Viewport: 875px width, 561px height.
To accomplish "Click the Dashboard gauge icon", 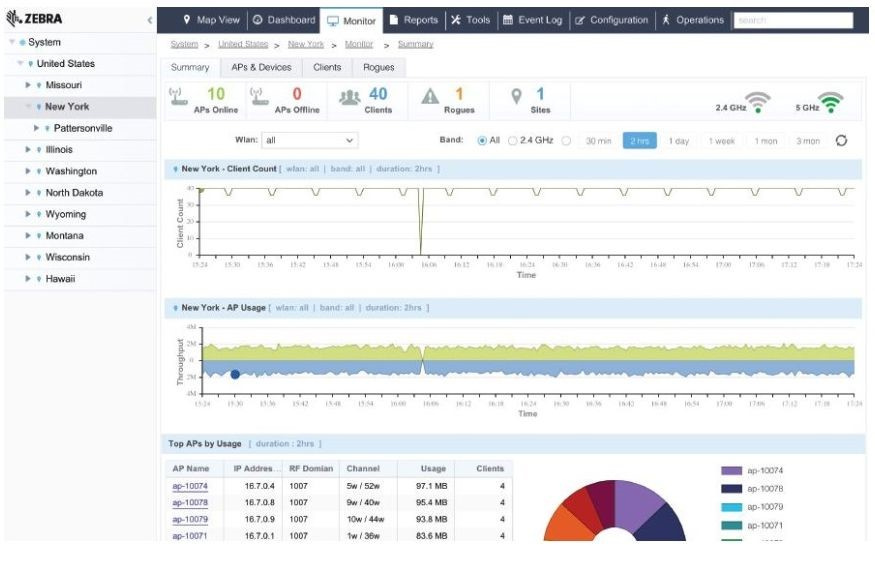I will (257, 20).
